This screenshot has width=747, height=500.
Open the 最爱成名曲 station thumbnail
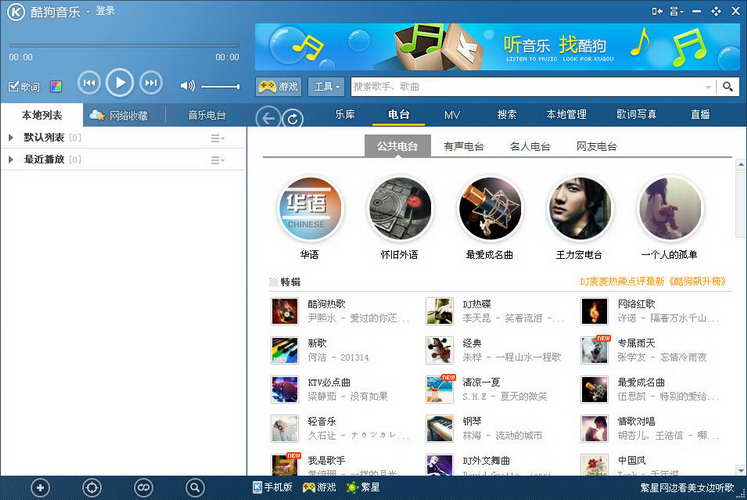[490, 208]
